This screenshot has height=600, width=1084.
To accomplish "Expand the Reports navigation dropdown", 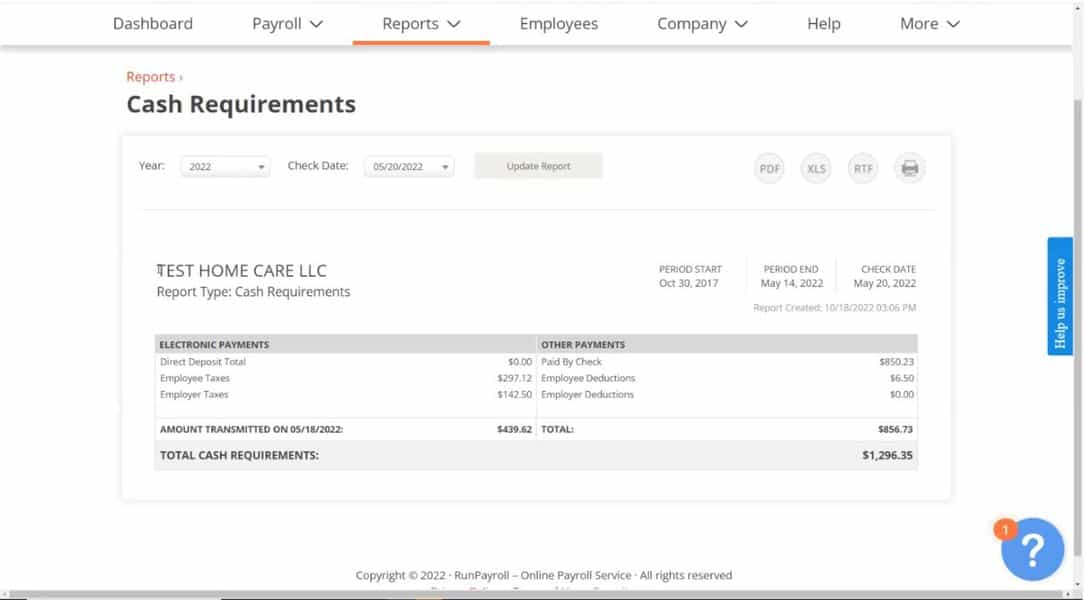I will pyautogui.click(x=420, y=23).
